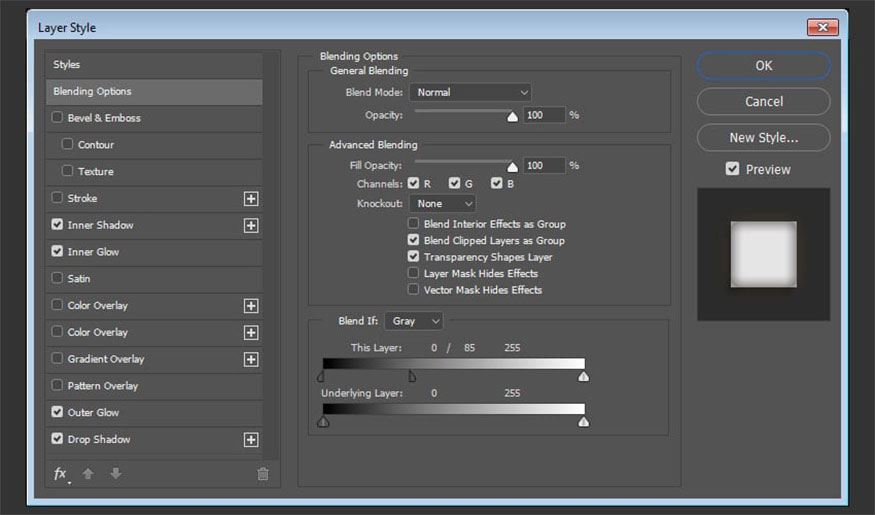Click the Fill Opacity slider handle

point(513,167)
